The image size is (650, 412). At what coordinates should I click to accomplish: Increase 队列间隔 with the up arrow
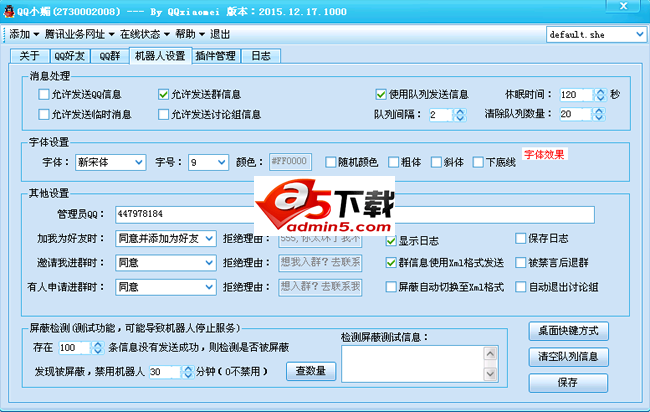[459, 111]
